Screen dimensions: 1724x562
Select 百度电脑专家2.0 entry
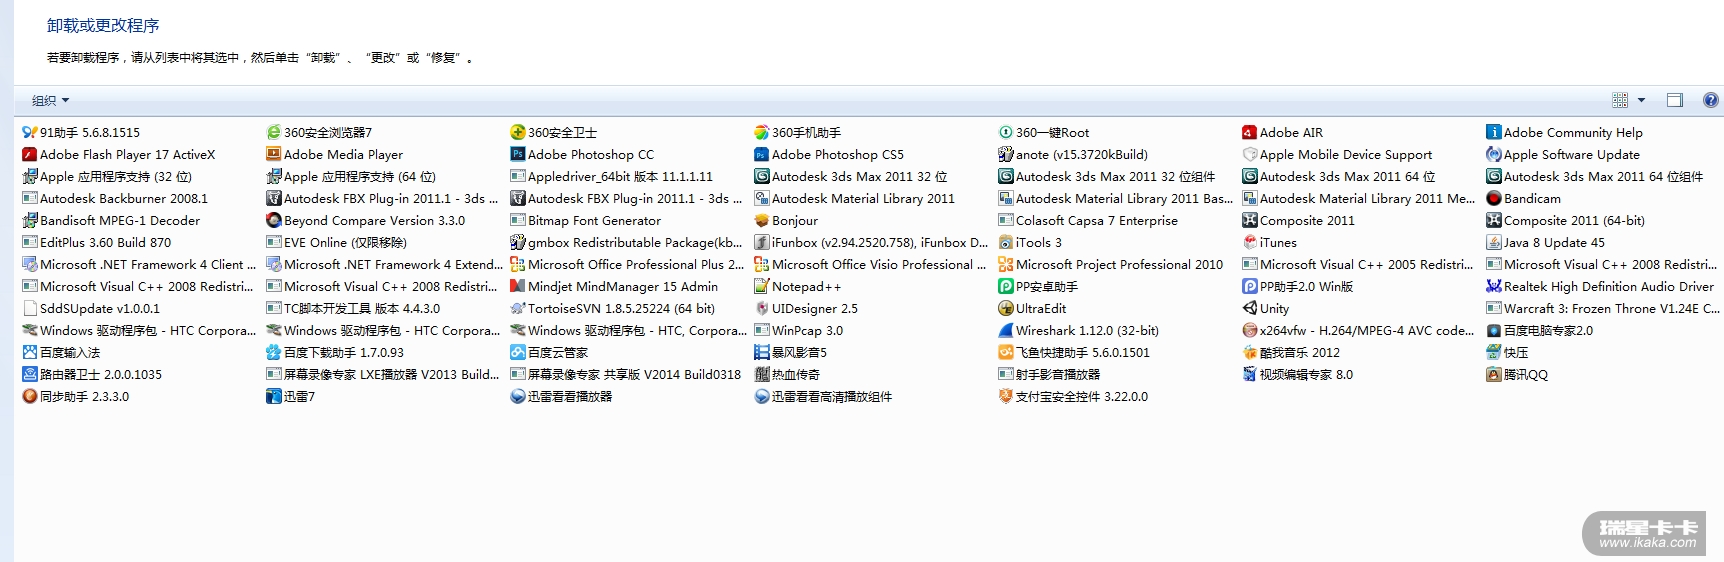pyautogui.click(x=1540, y=330)
